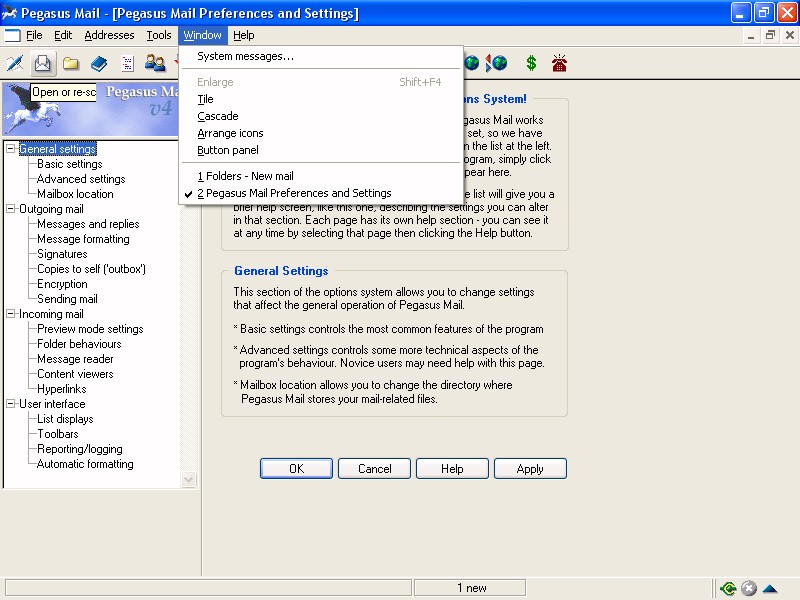Image resolution: width=800 pixels, height=600 pixels.
Task: Open Preview mode settings
Action: pyautogui.click(x=90, y=329)
